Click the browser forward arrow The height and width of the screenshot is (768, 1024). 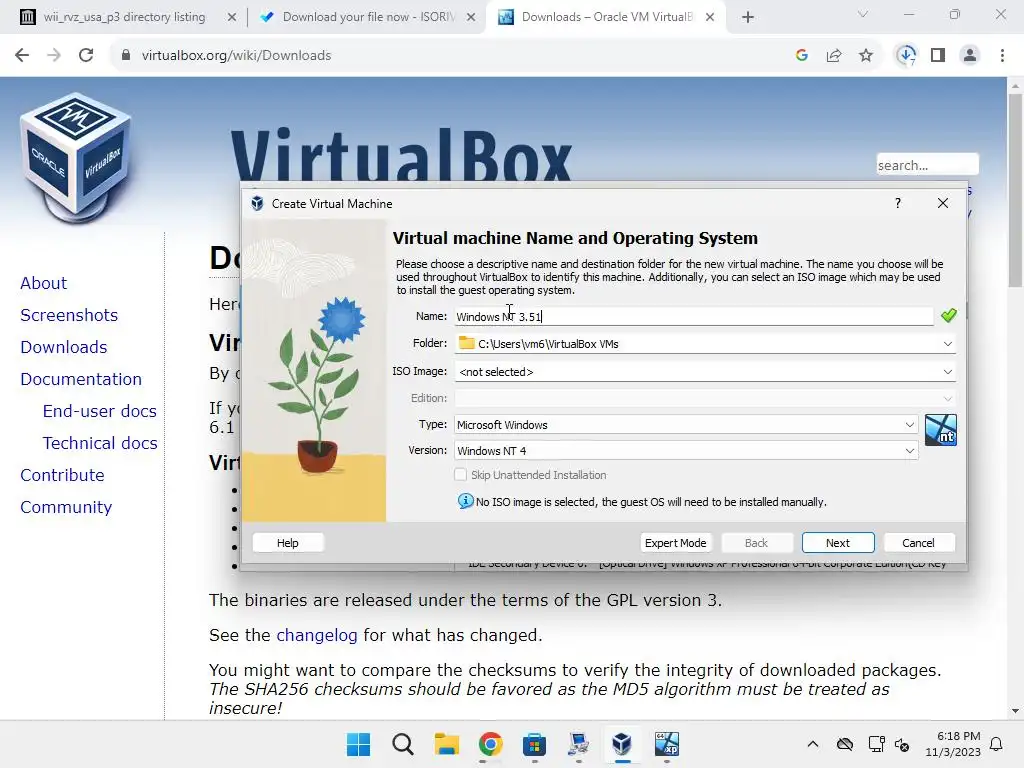tap(54, 56)
